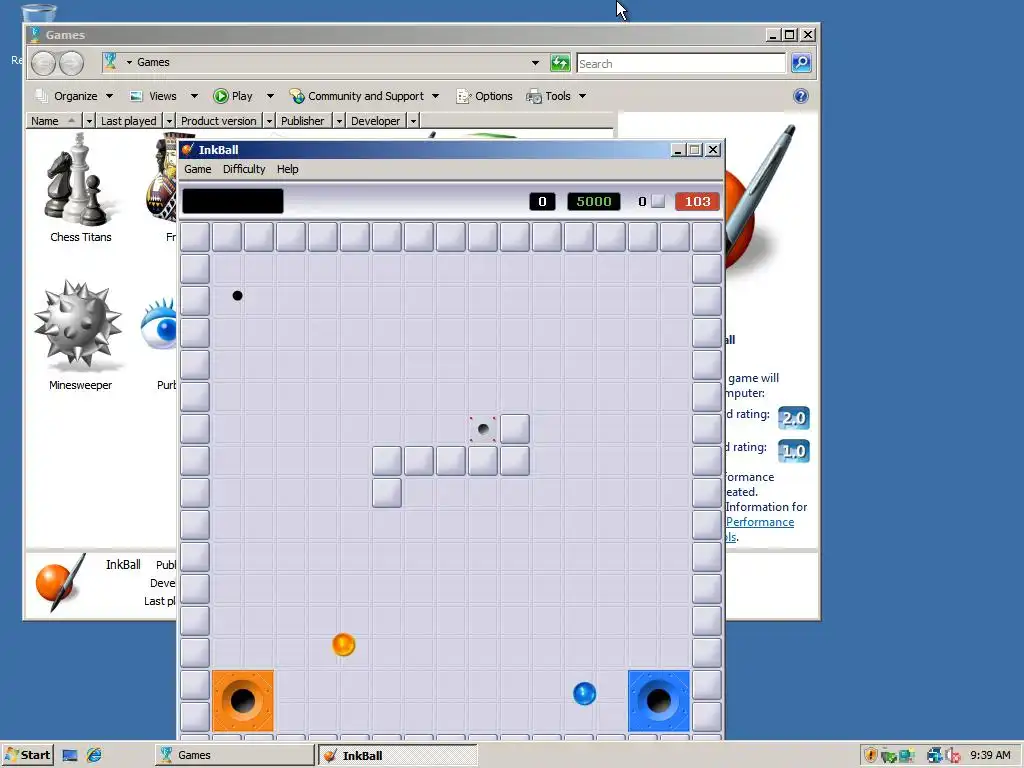Open the Help menu in InkBall

pyautogui.click(x=287, y=169)
